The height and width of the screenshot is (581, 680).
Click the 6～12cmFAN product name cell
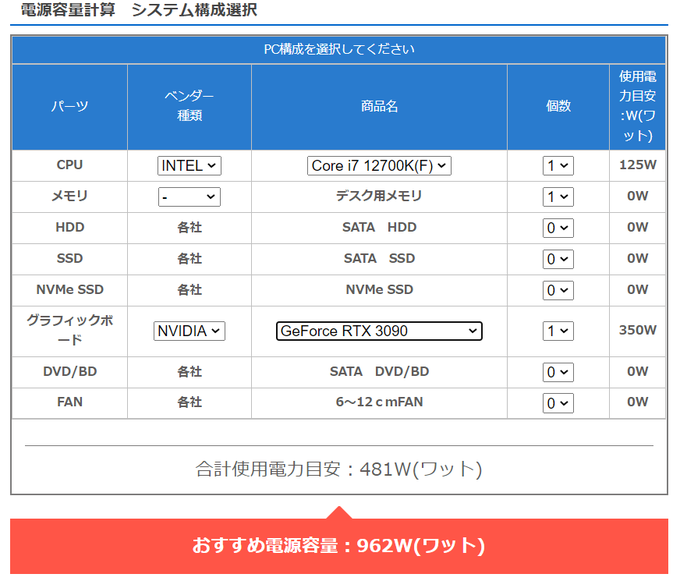click(379, 402)
